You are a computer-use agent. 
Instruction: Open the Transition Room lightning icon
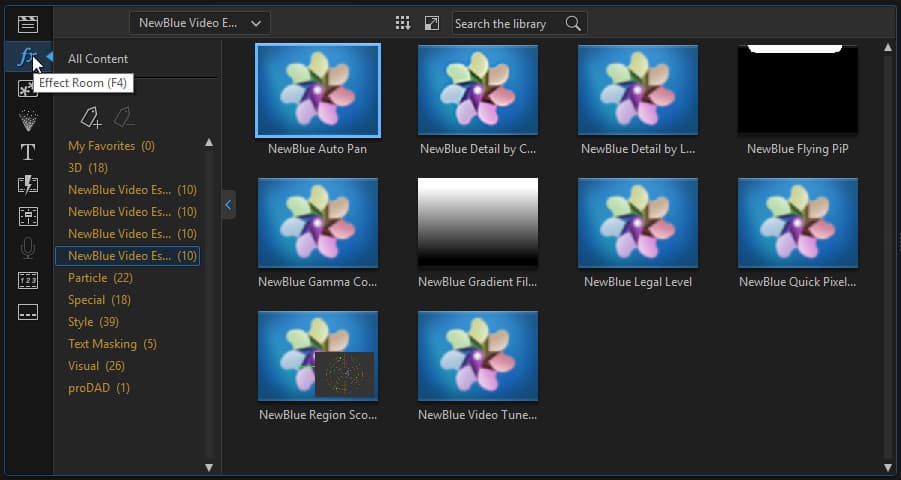(28, 185)
